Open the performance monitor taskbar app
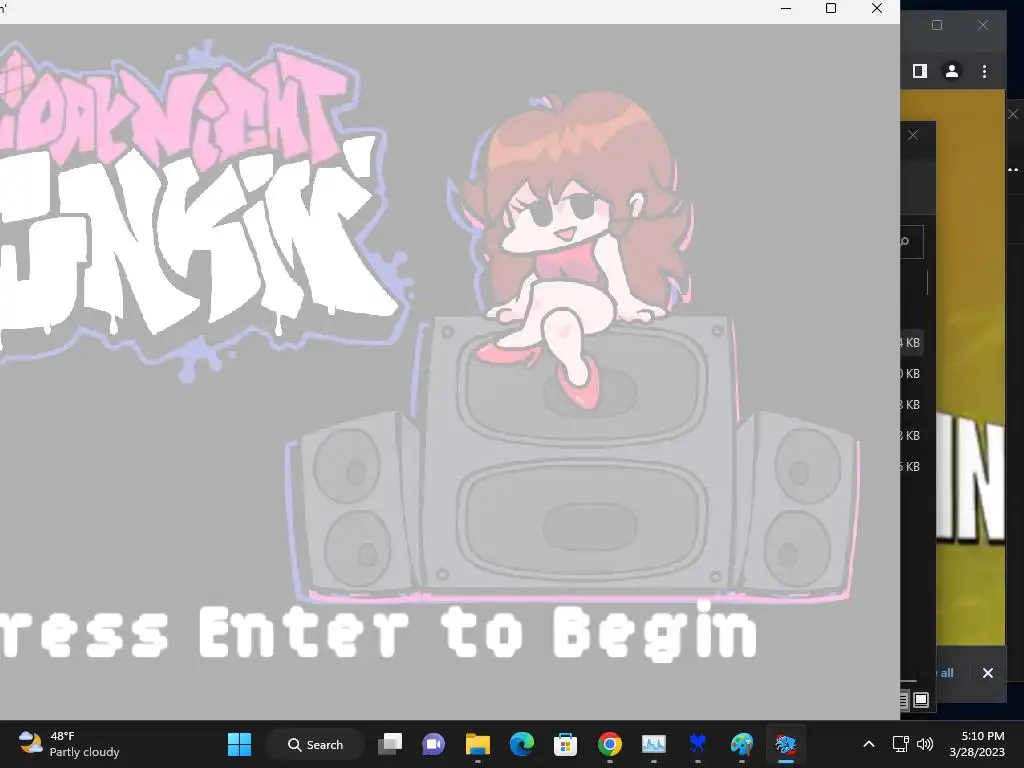 click(653, 744)
